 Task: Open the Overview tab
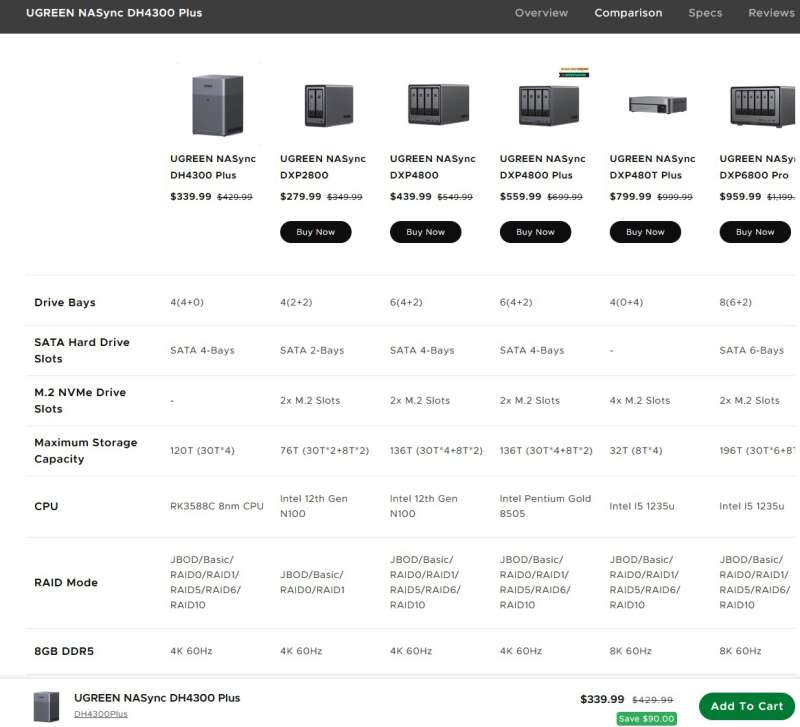pos(541,13)
